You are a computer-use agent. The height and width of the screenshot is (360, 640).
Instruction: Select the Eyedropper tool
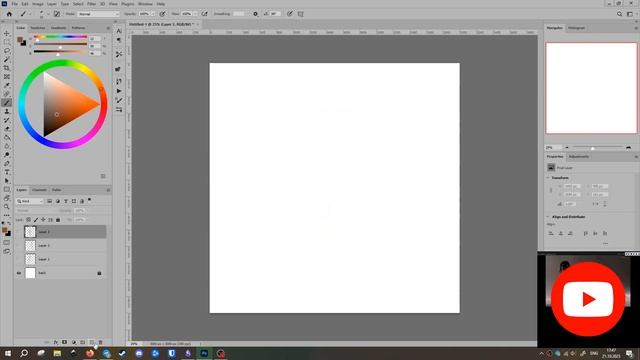[x=7, y=85]
